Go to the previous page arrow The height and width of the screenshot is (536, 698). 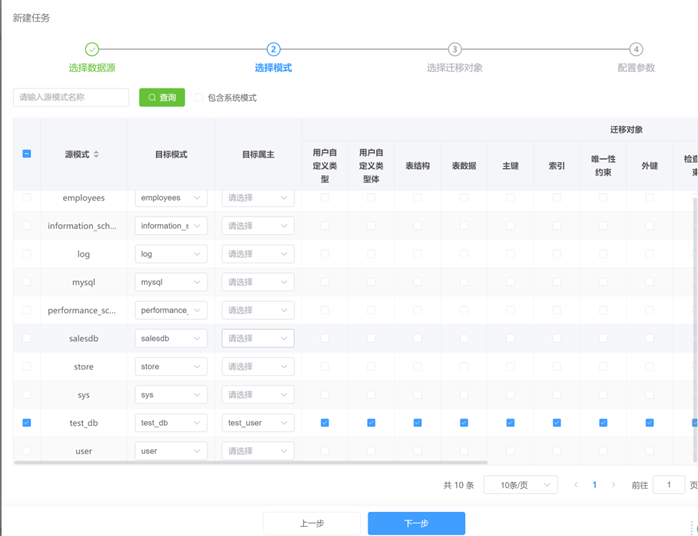(x=576, y=485)
